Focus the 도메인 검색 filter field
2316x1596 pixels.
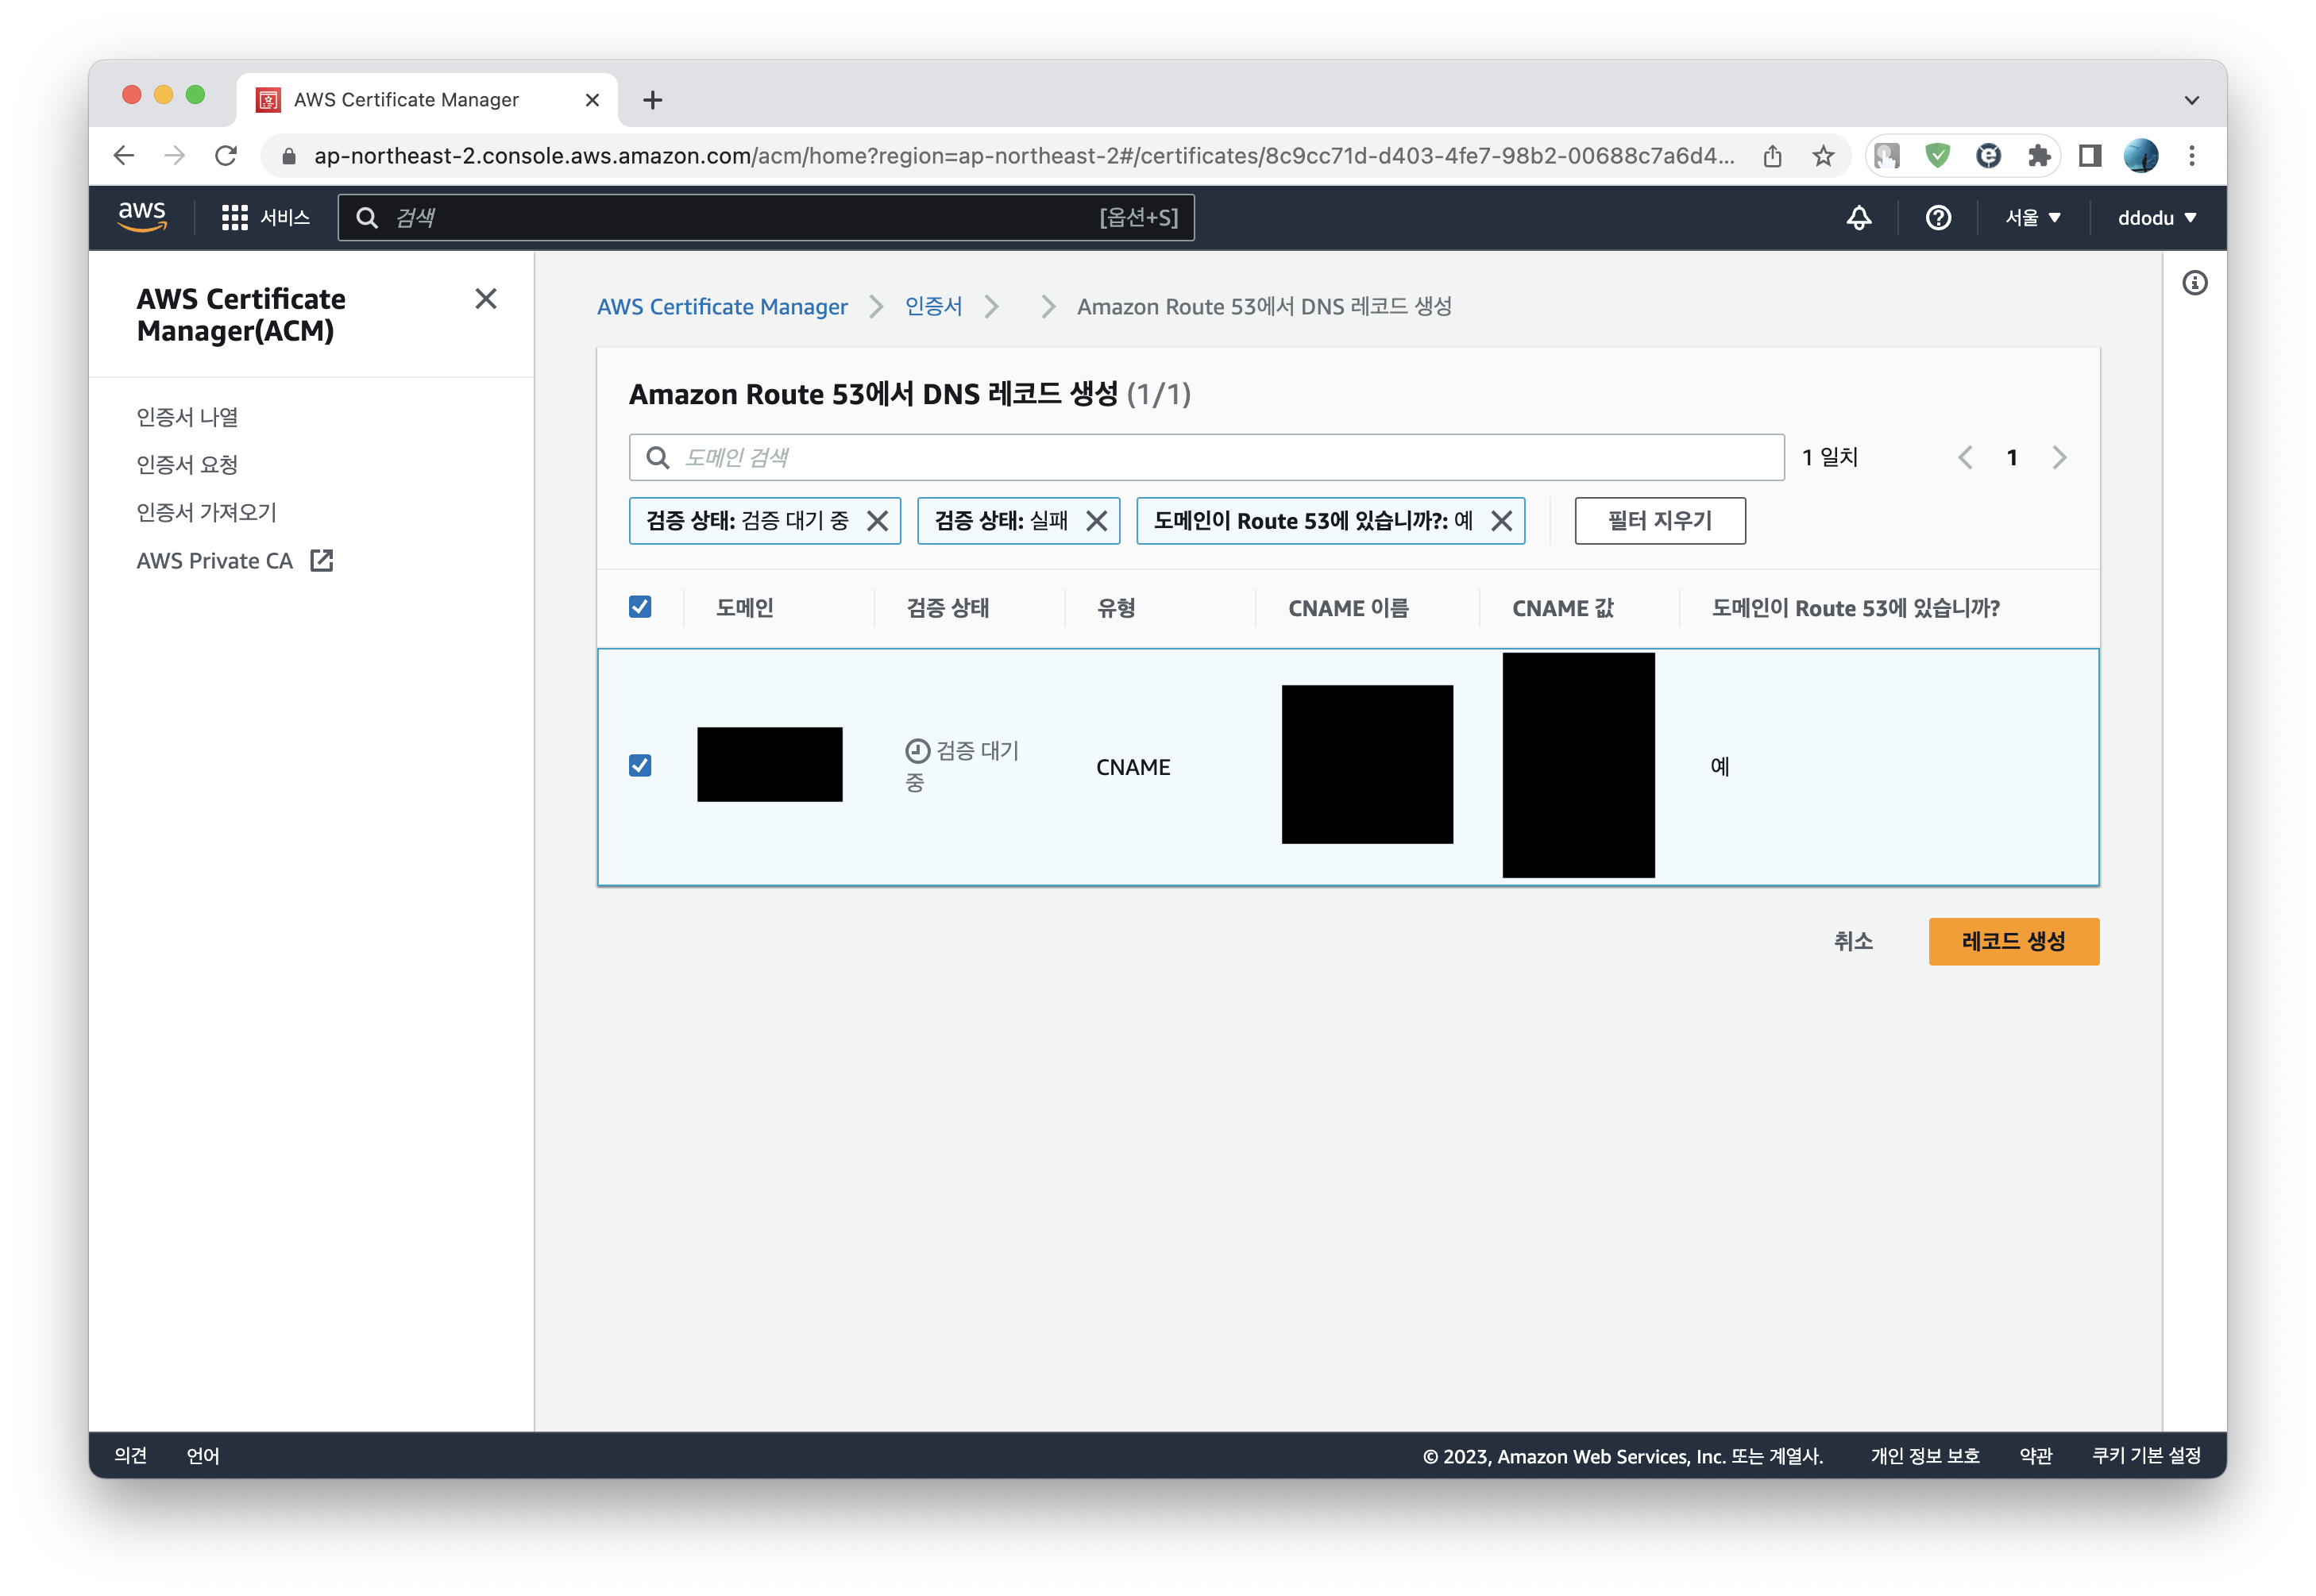1206,458
